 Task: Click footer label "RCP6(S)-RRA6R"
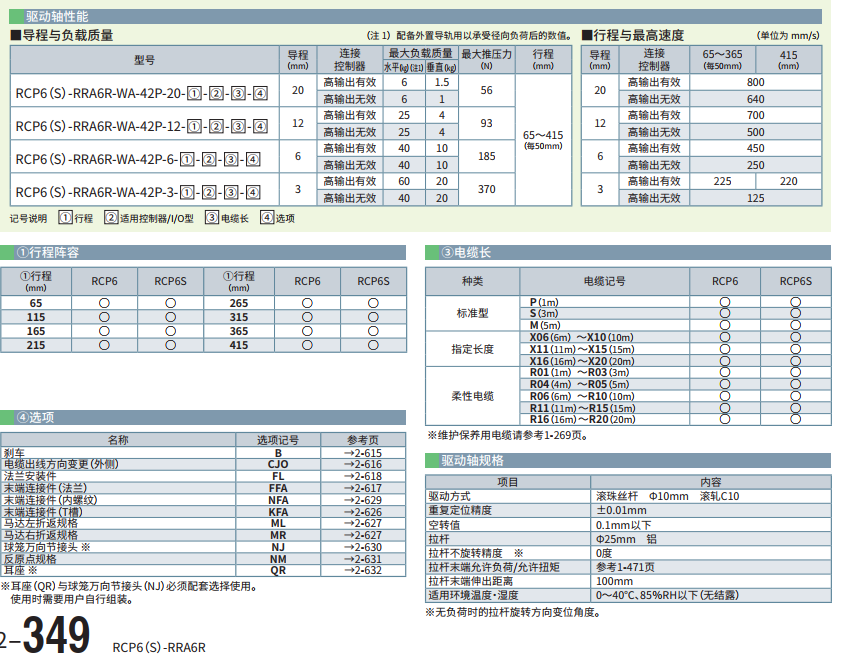pos(159,647)
